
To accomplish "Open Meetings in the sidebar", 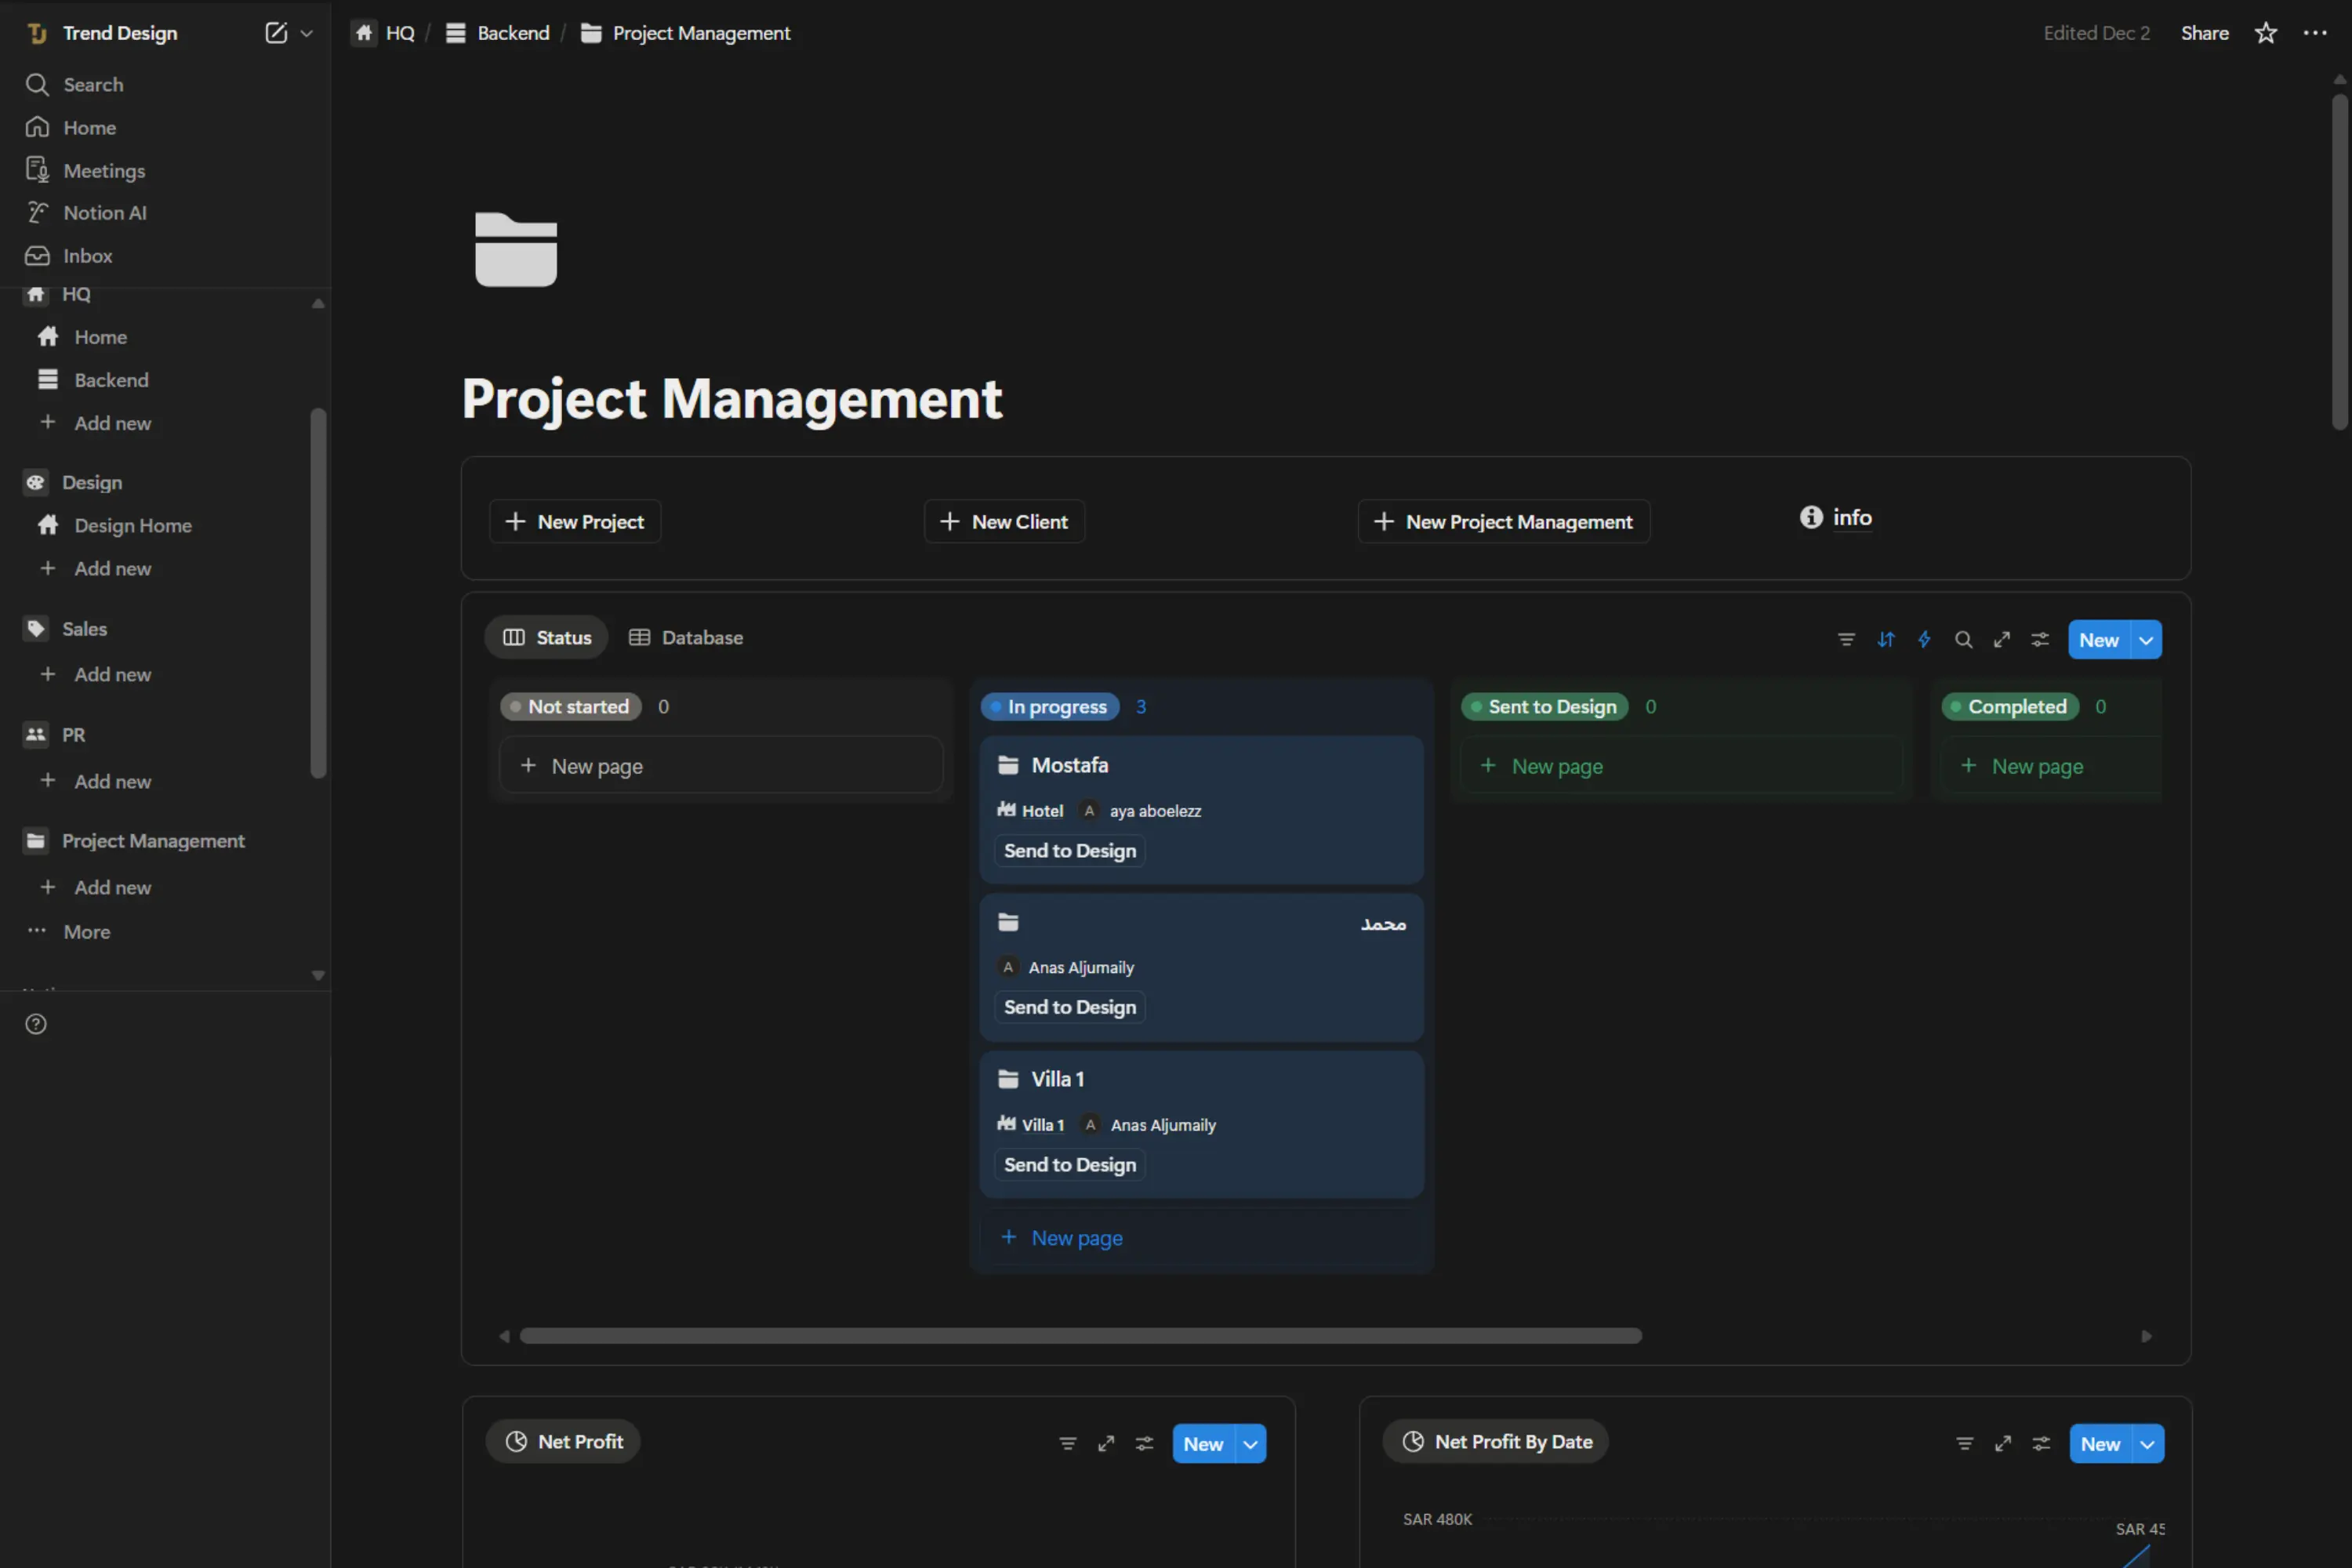I will 104,170.
